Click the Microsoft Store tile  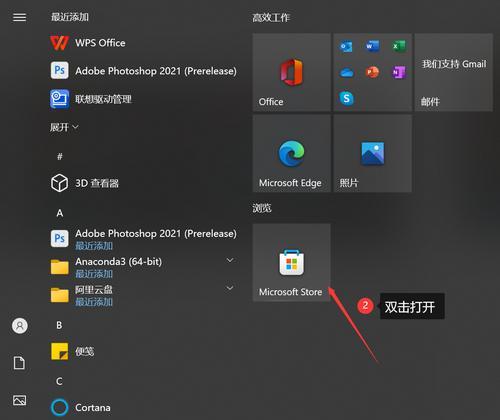pyautogui.click(x=291, y=263)
